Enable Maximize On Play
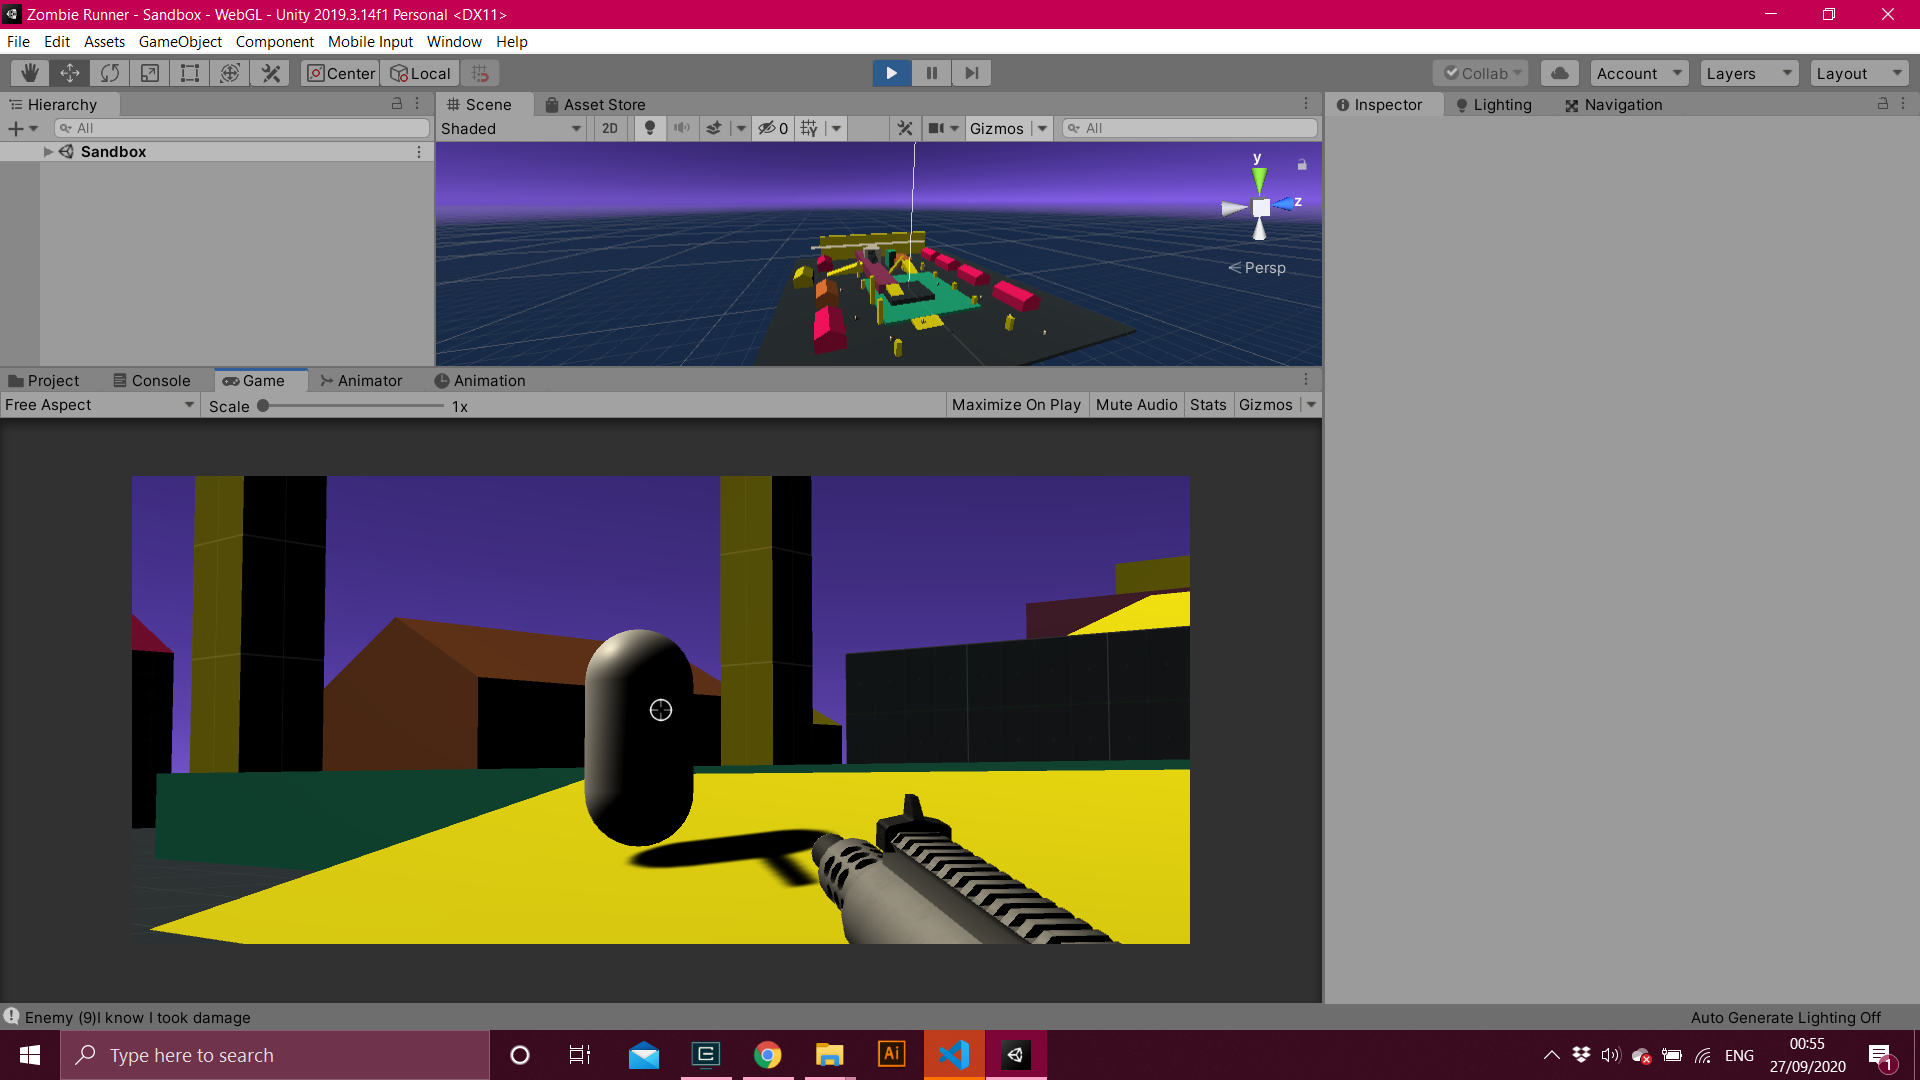The image size is (1920, 1080). [x=1016, y=405]
